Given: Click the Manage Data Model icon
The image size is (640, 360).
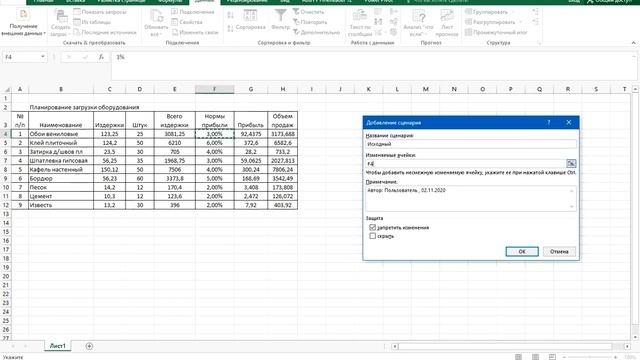Looking at the screenshot, I should [x=393, y=32].
